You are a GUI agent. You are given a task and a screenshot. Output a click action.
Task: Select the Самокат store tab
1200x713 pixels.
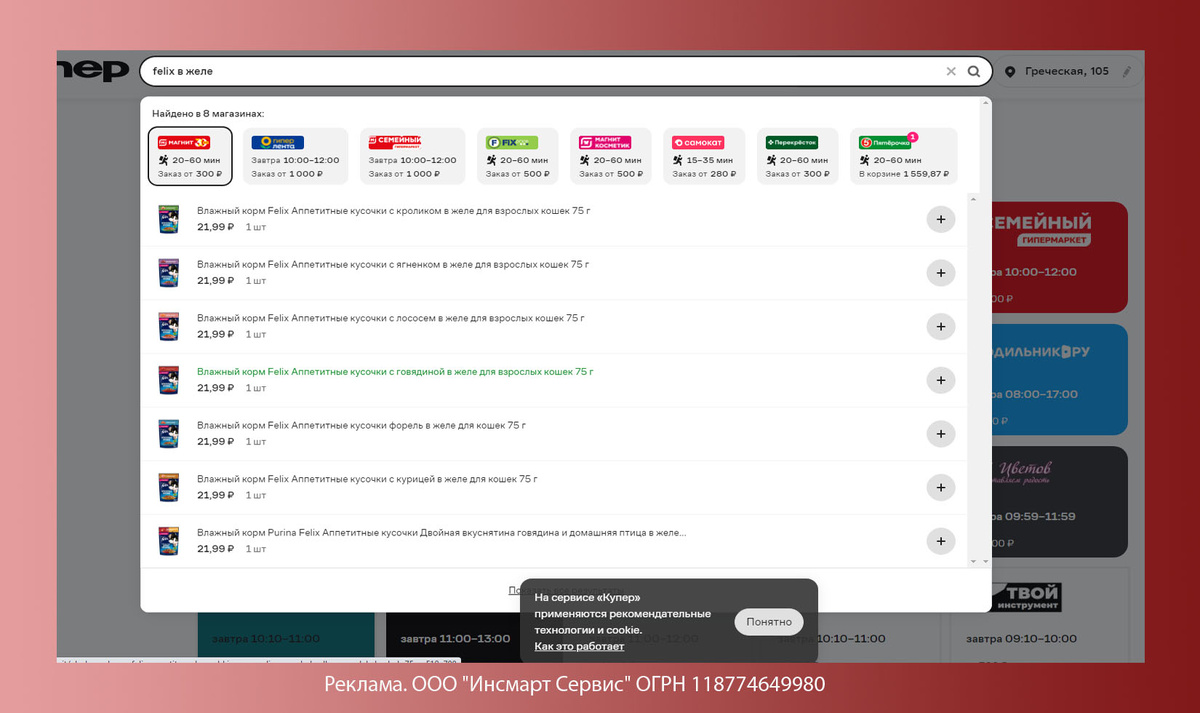(704, 156)
